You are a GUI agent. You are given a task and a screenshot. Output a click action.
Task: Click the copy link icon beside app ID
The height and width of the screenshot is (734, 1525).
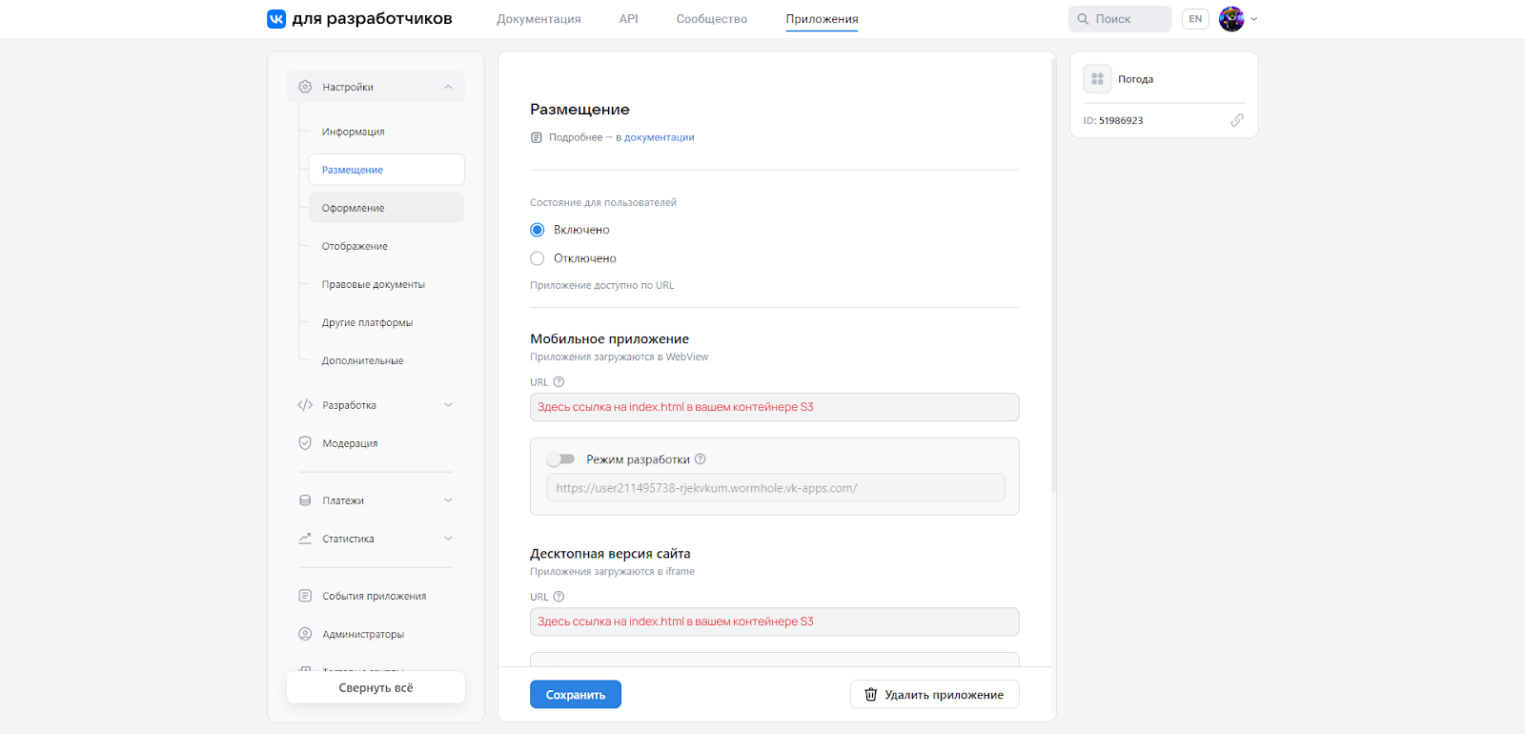point(1237,120)
